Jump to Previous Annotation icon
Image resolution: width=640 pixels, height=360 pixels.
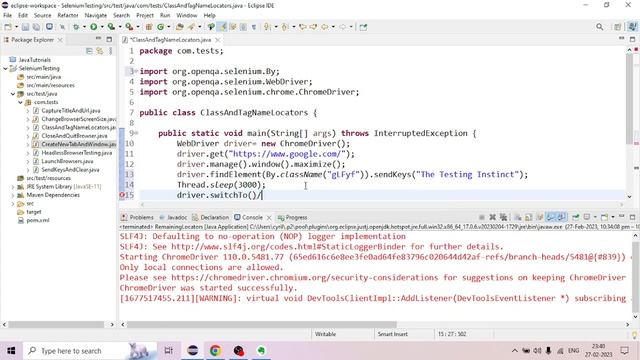(285, 27)
